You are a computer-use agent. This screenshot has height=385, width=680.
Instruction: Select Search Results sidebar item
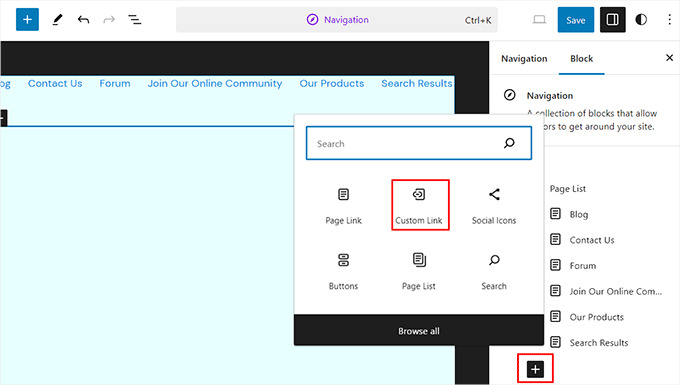coord(598,343)
